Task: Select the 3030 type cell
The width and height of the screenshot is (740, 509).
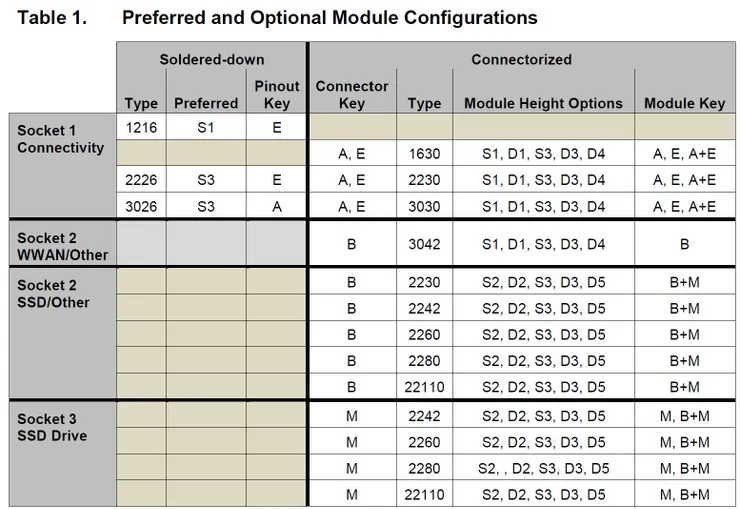Action: click(x=424, y=206)
